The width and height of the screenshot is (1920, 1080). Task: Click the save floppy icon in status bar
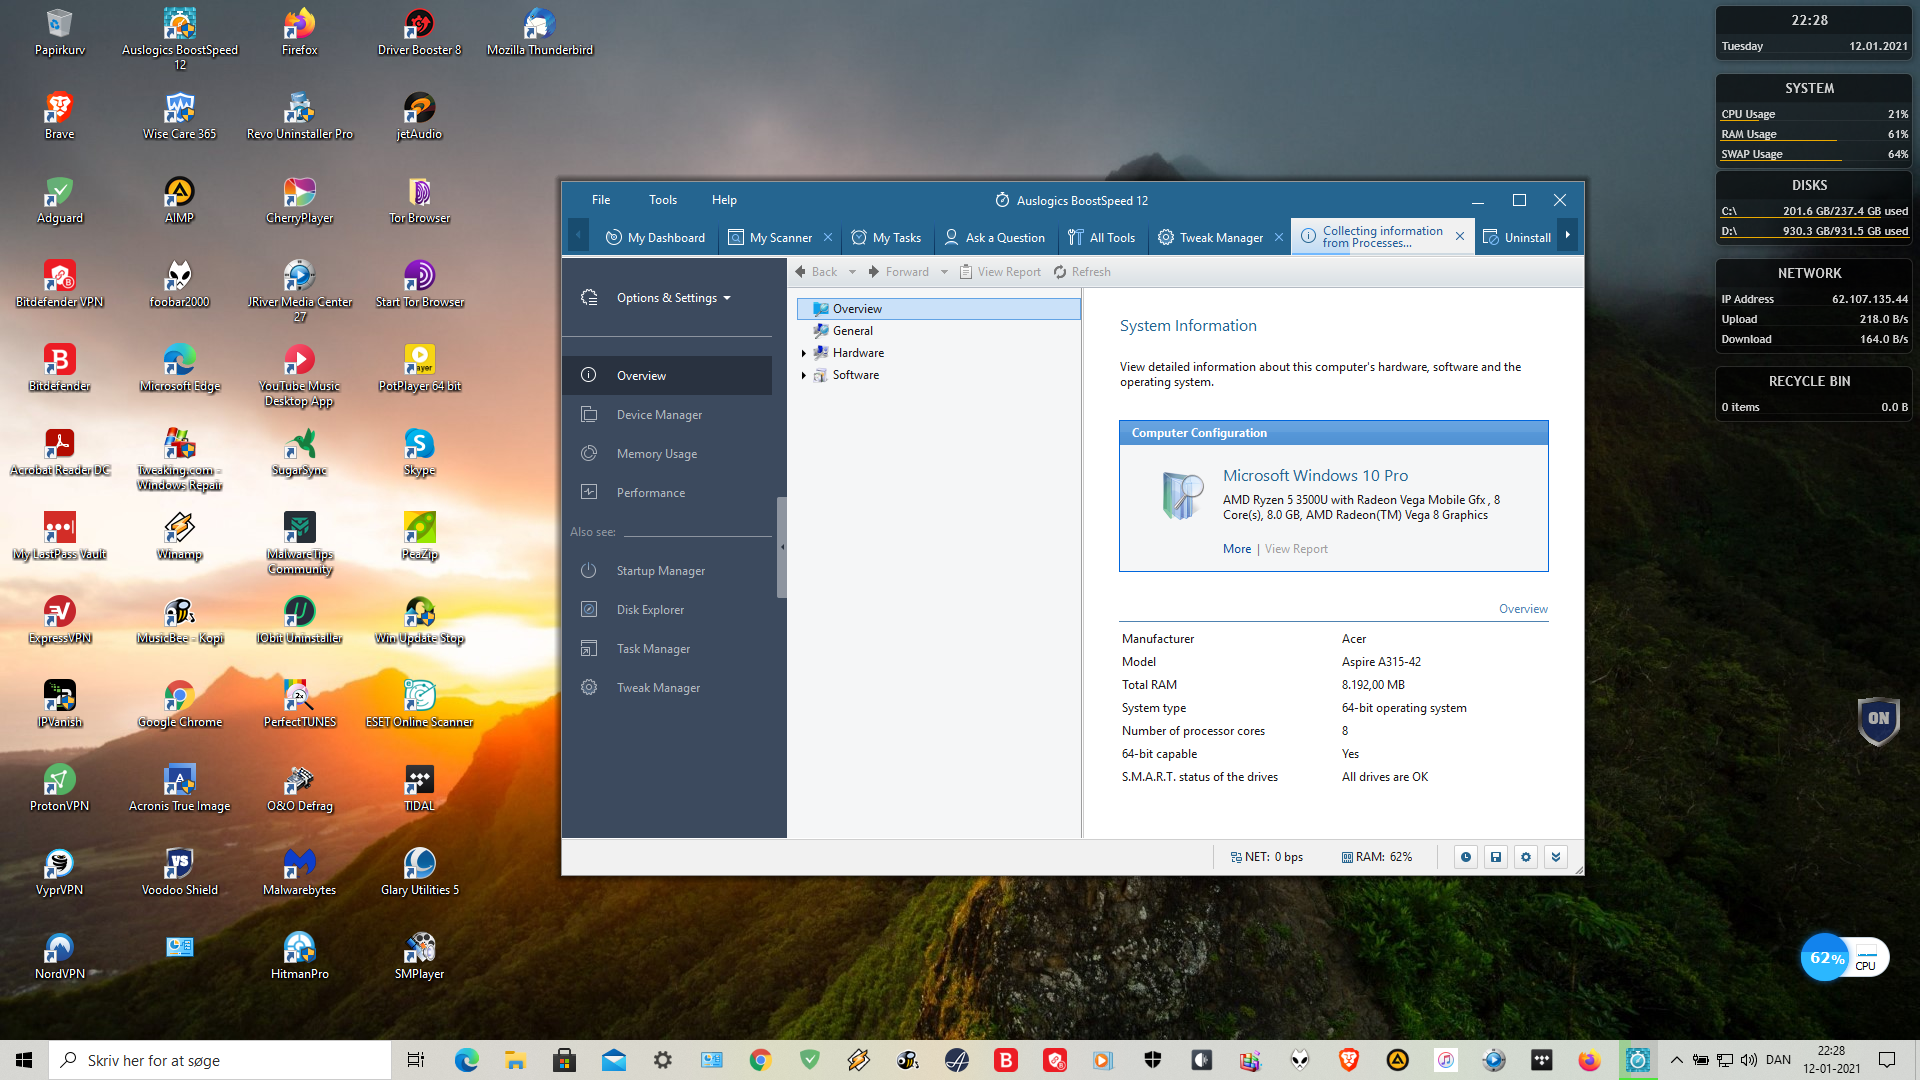(x=1496, y=857)
